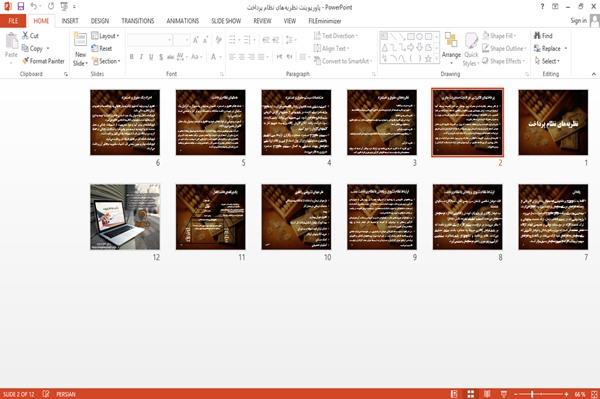Open the Section dropdown menu
This screenshot has height=399, width=600.
pyautogui.click(x=106, y=61)
